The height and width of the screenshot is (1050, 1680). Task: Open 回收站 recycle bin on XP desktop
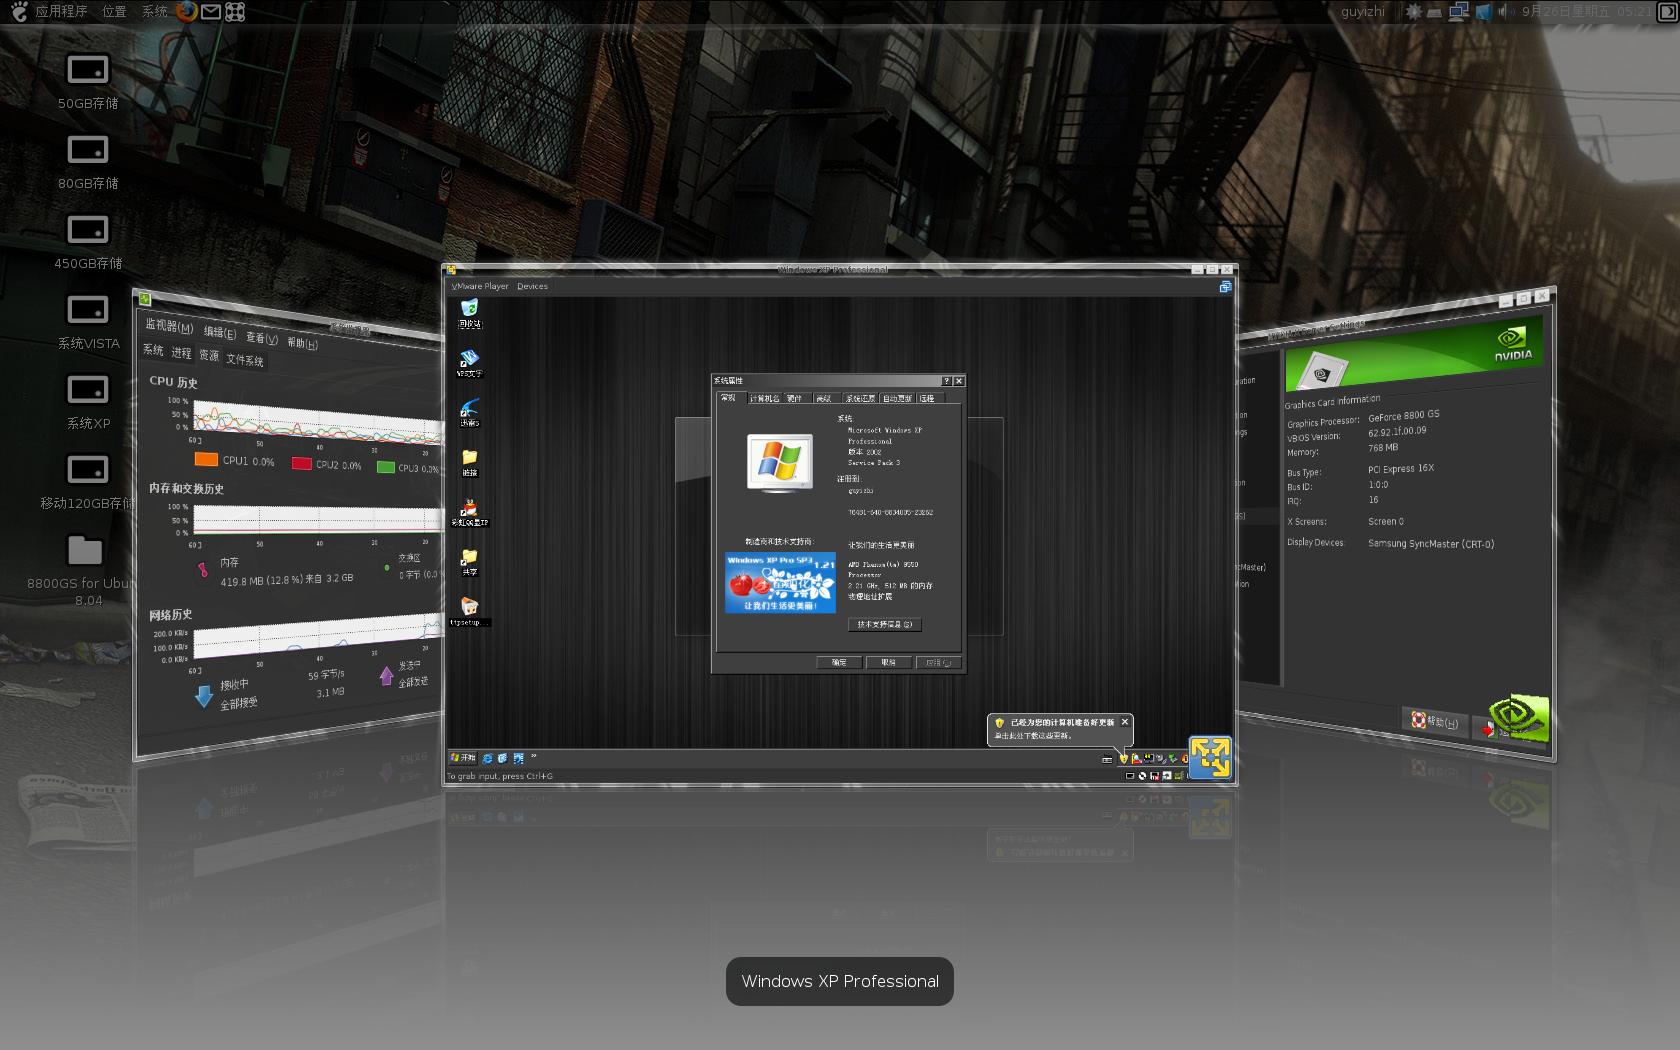point(469,313)
